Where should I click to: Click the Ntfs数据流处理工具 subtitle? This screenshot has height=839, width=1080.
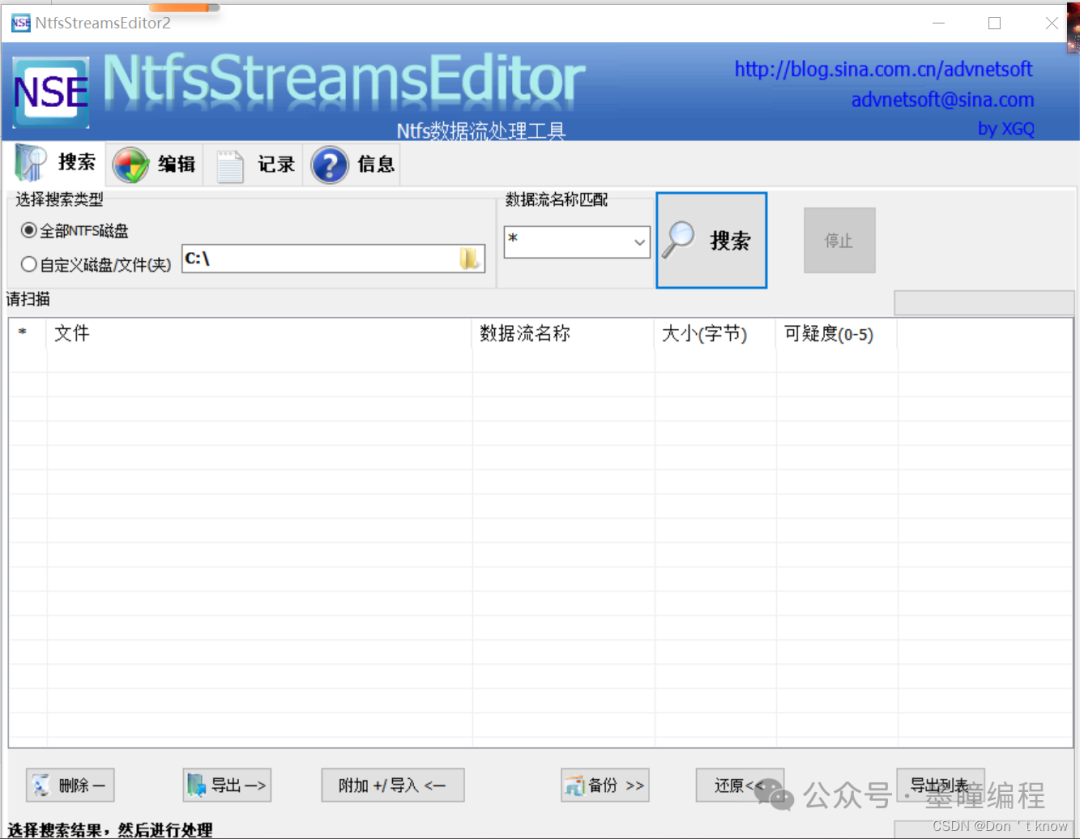tap(481, 131)
